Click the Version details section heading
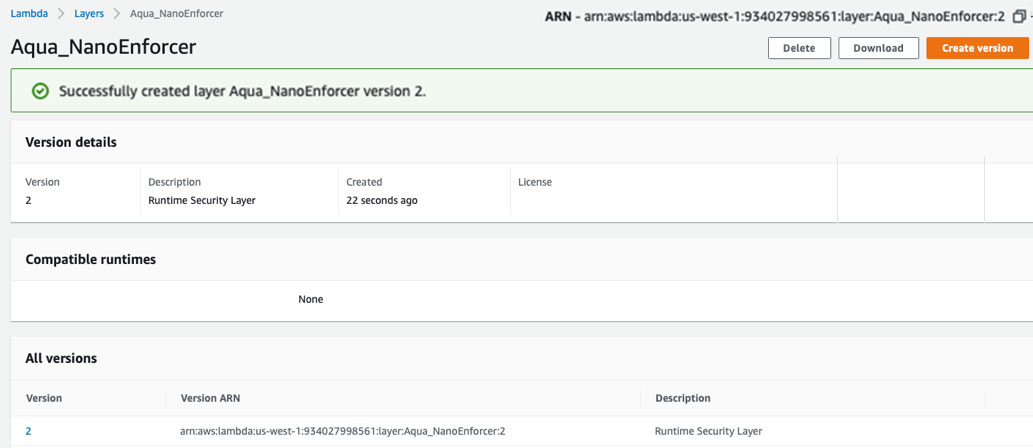Screen dimensions: 1033x448 coord(71,142)
